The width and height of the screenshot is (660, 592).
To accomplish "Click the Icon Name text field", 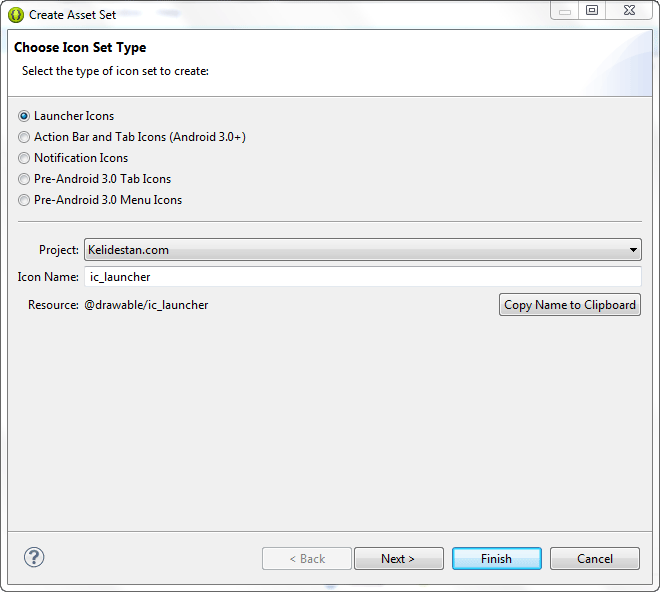I will 363,277.
